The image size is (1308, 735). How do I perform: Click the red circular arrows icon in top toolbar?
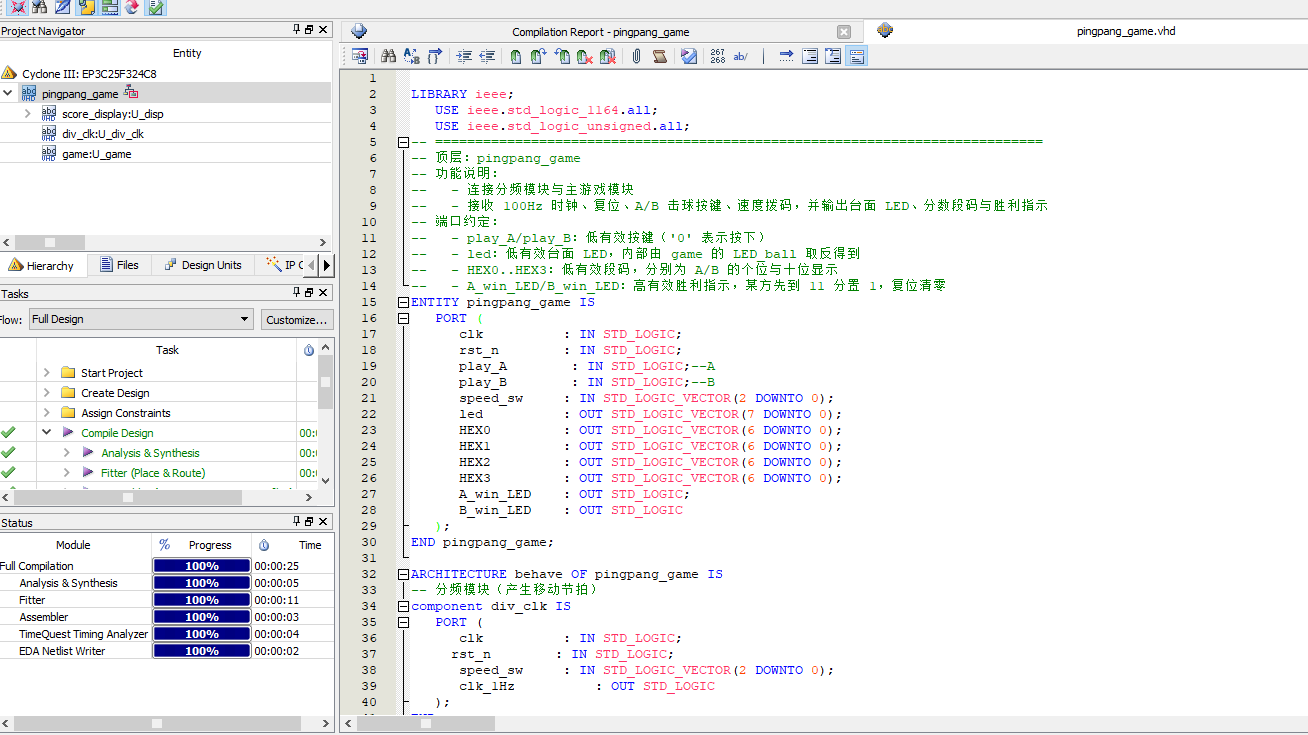[132, 7]
